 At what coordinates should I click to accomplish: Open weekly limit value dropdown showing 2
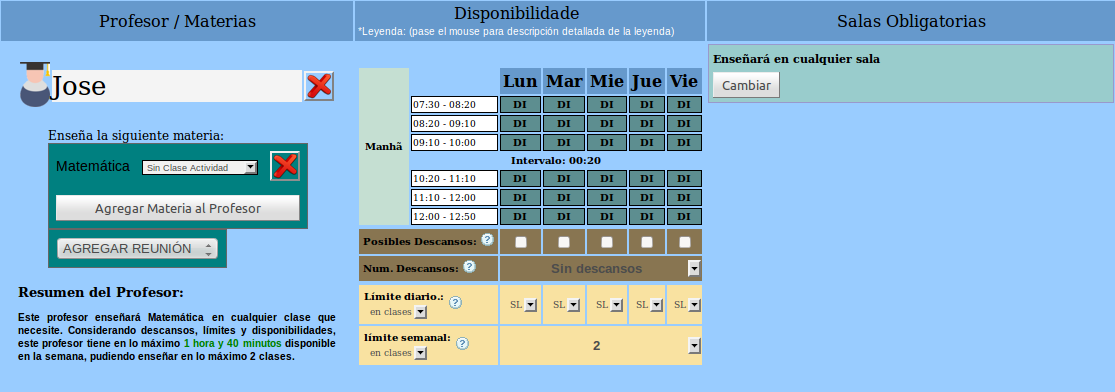coord(601,346)
